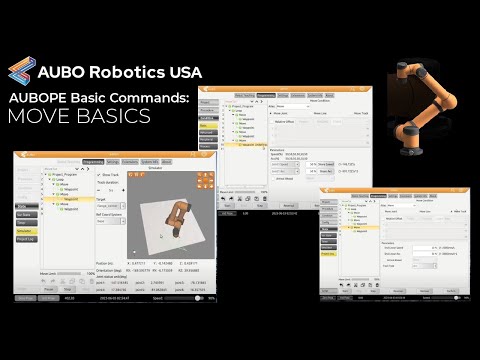The width and height of the screenshot is (480, 360).
Task: Open Alias dropdown in bottom-right window
Action: point(402,206)
